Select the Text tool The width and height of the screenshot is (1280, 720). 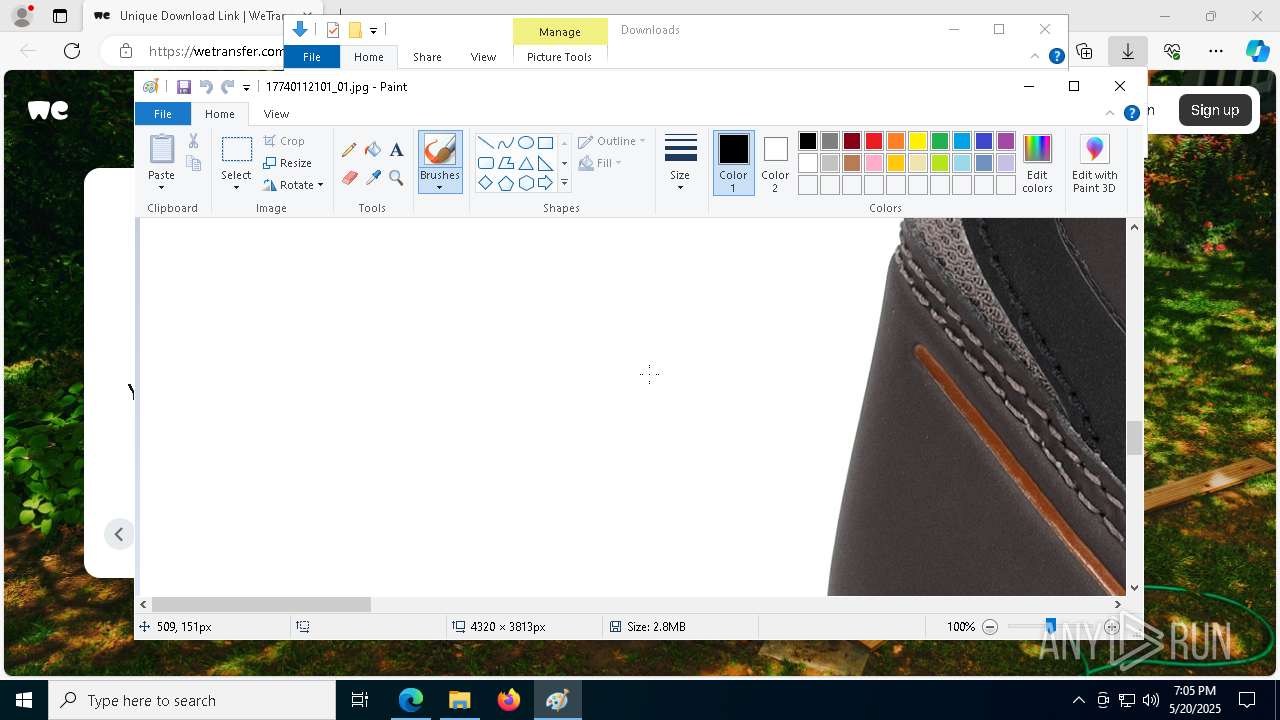pyautogui.click(x=396, y=150)
